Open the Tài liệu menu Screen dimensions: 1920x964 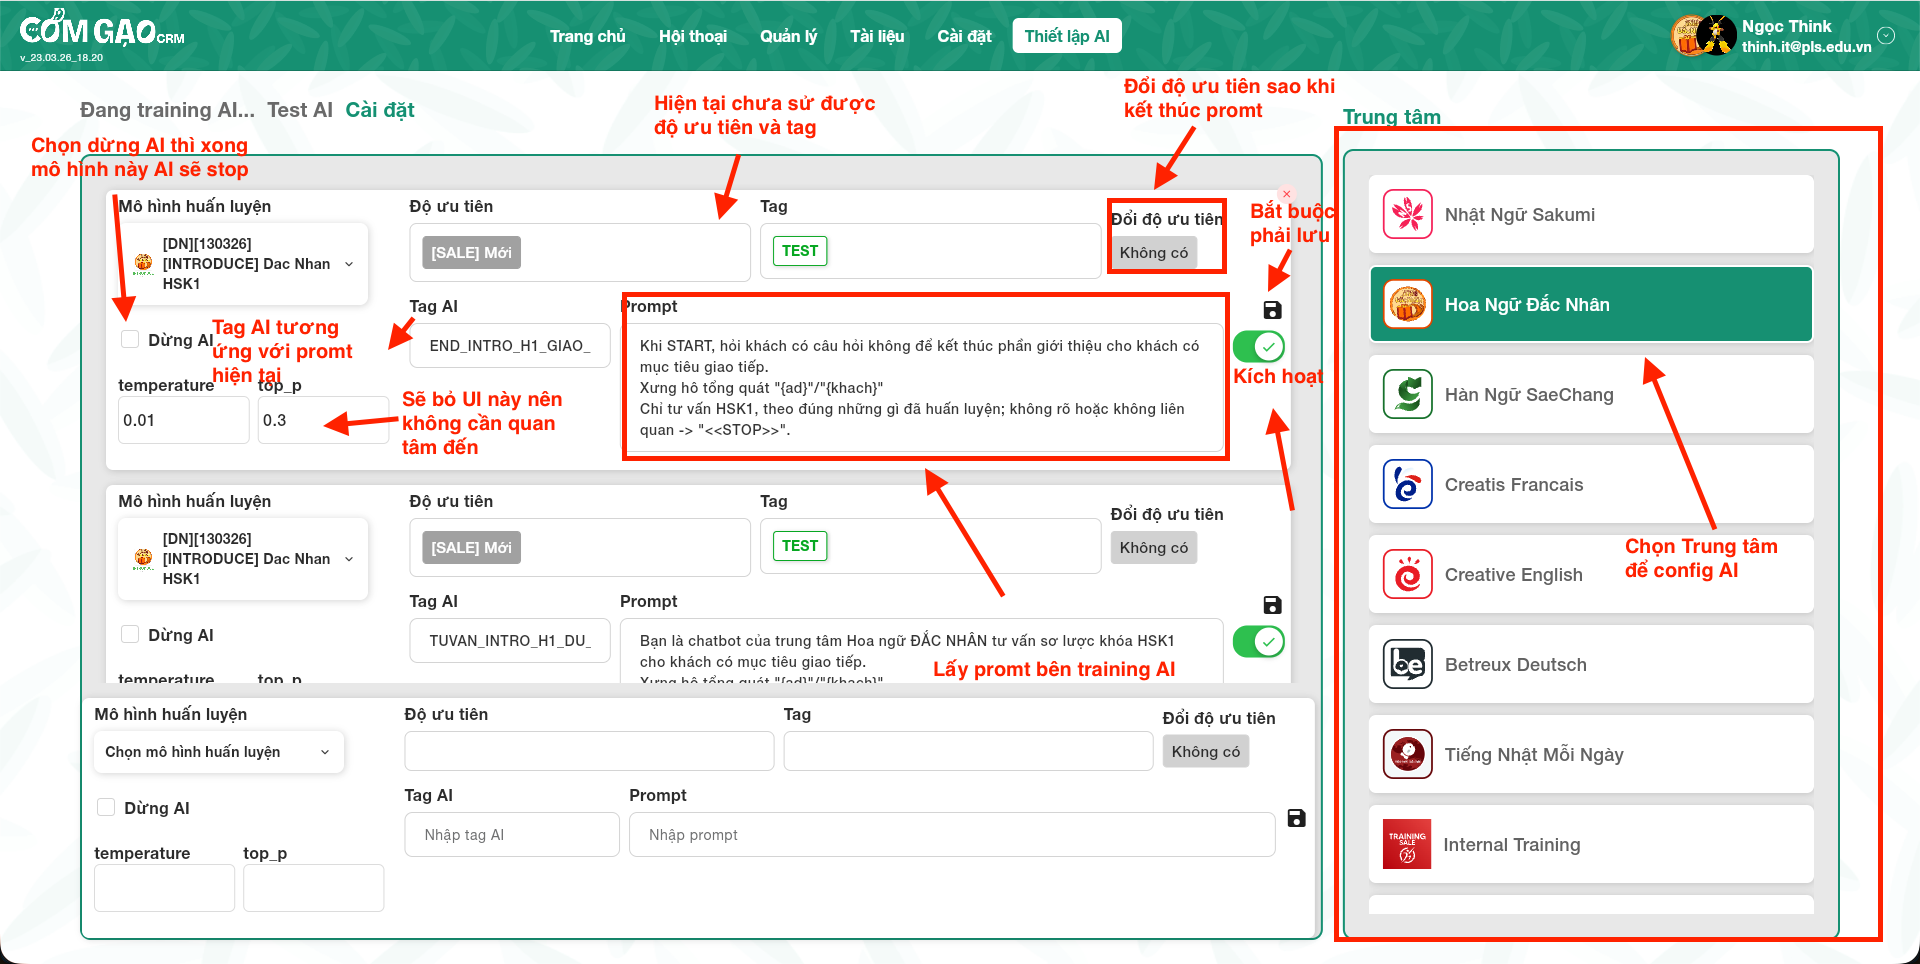[x=877, y=36]
